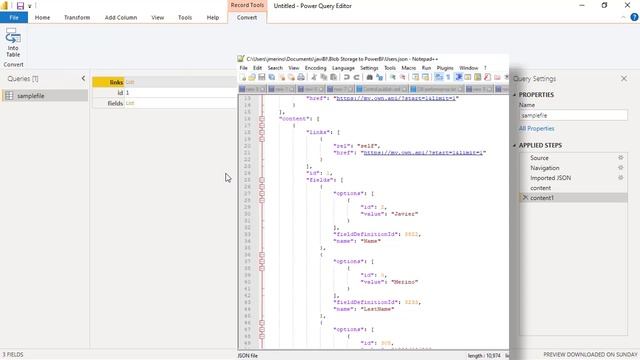
Task: Select the content applied step
Action: [x=540, y=188]
